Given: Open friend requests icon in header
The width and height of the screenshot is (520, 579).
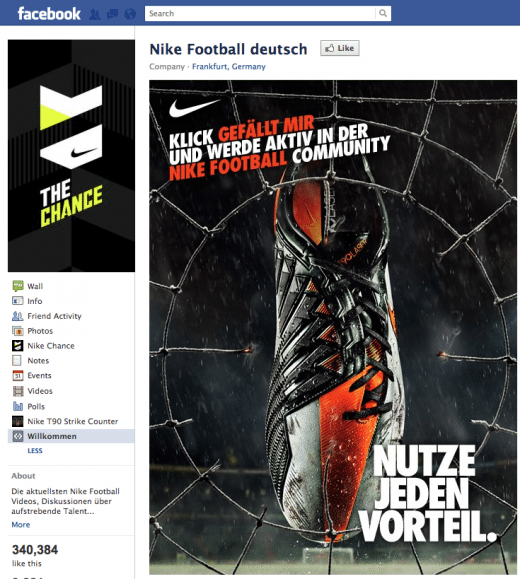Looking at the screenshot, I should tap(95, 14).
